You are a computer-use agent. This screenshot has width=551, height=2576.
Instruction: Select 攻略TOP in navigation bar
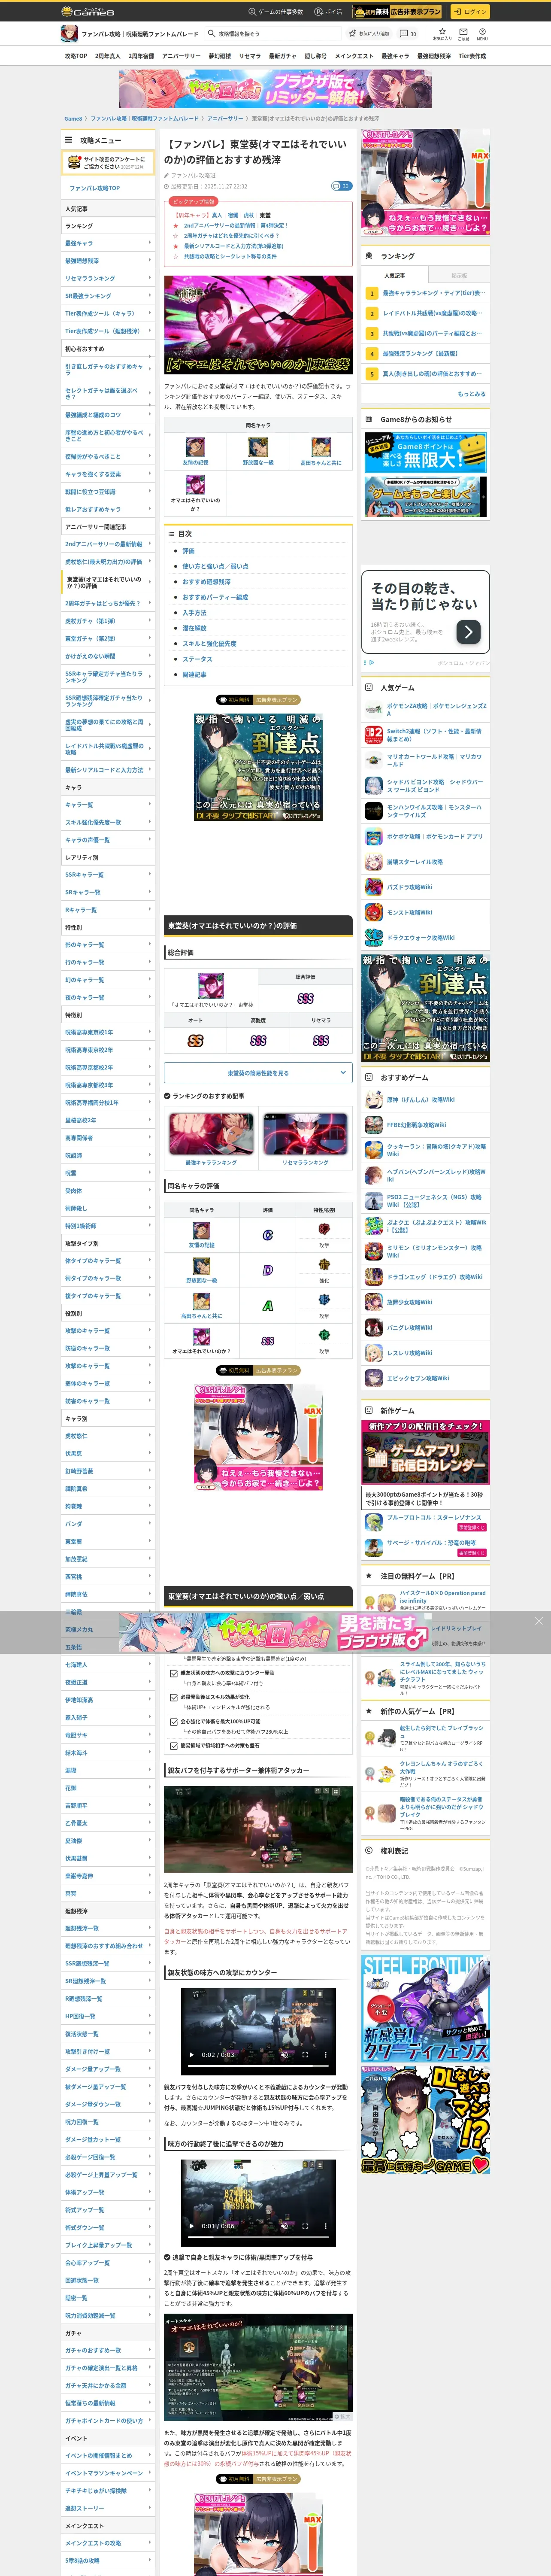[76, 56]
